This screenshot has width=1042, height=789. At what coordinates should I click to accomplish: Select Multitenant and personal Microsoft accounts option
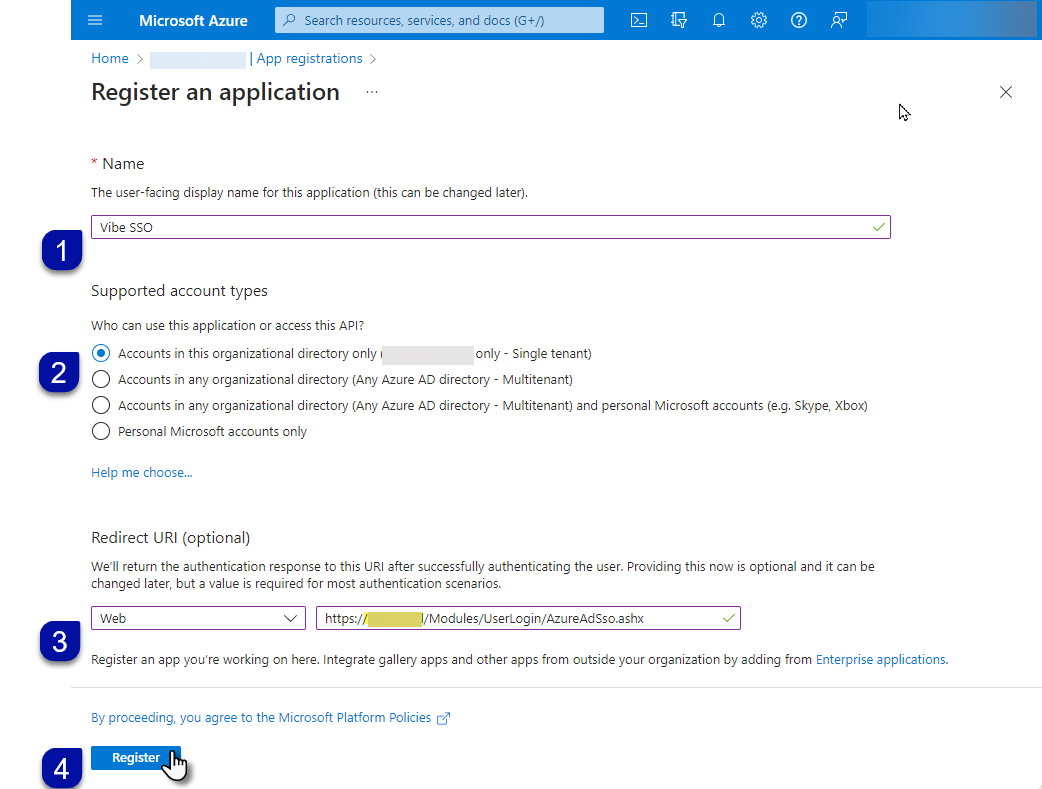(100, 405)
